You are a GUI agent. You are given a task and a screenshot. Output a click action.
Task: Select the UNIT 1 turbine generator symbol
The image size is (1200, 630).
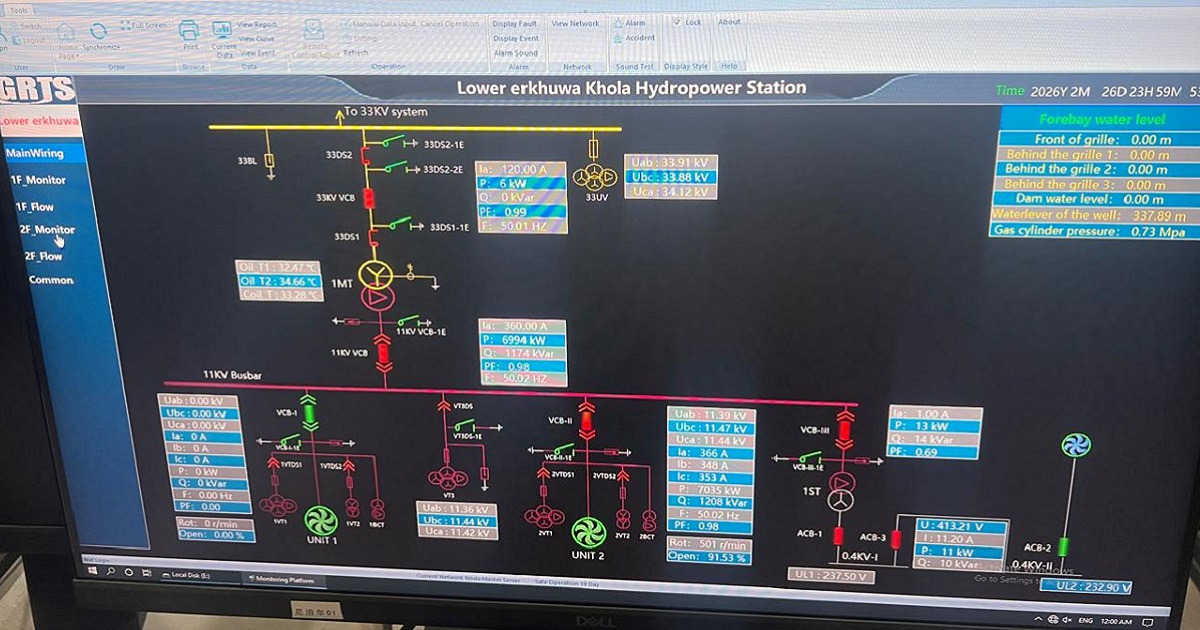pyautogui.click(x=321, y=521)
